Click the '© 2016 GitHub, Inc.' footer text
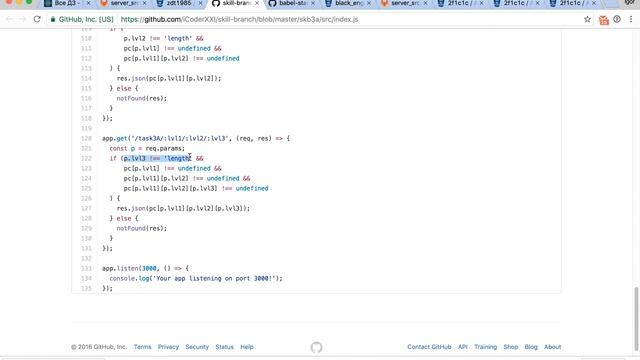640x360 pixels. [x=99, y=347]
